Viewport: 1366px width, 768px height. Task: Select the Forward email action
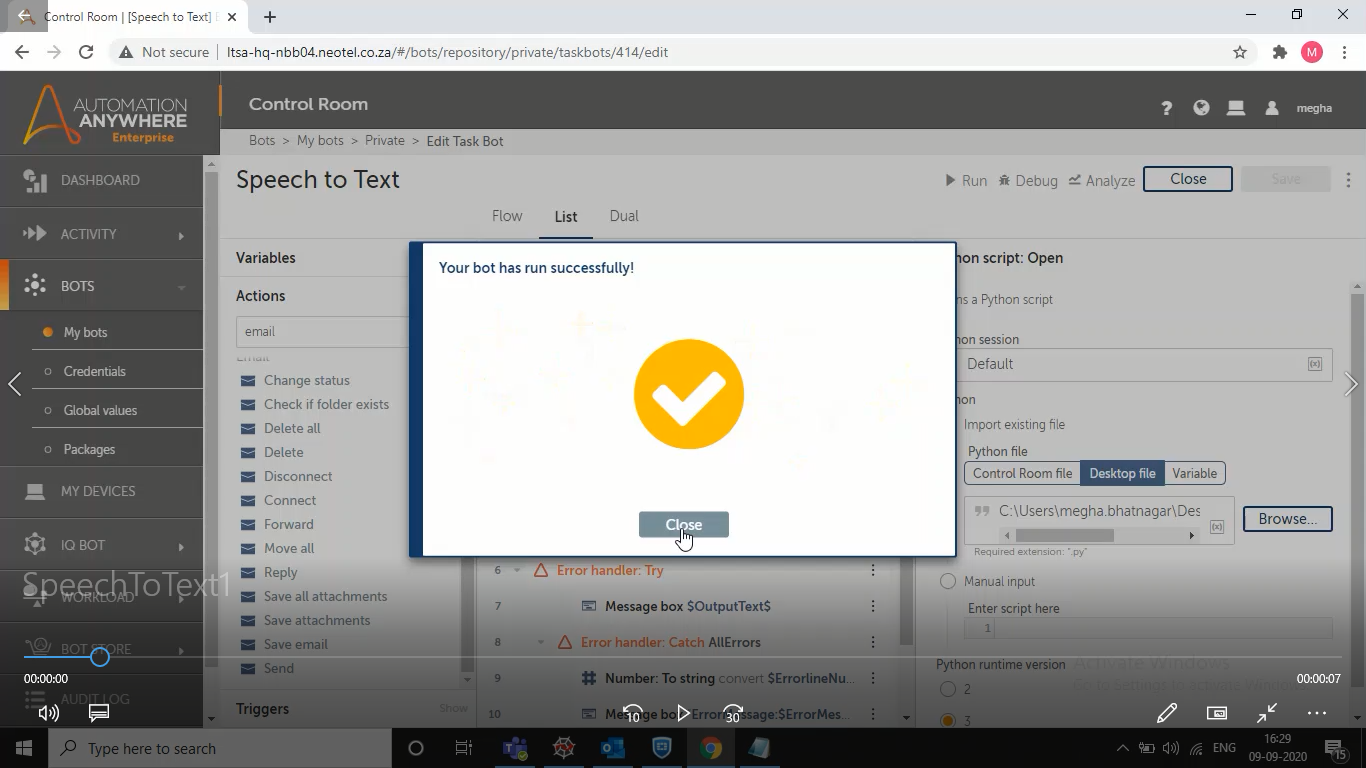click(x=288, y=524)
